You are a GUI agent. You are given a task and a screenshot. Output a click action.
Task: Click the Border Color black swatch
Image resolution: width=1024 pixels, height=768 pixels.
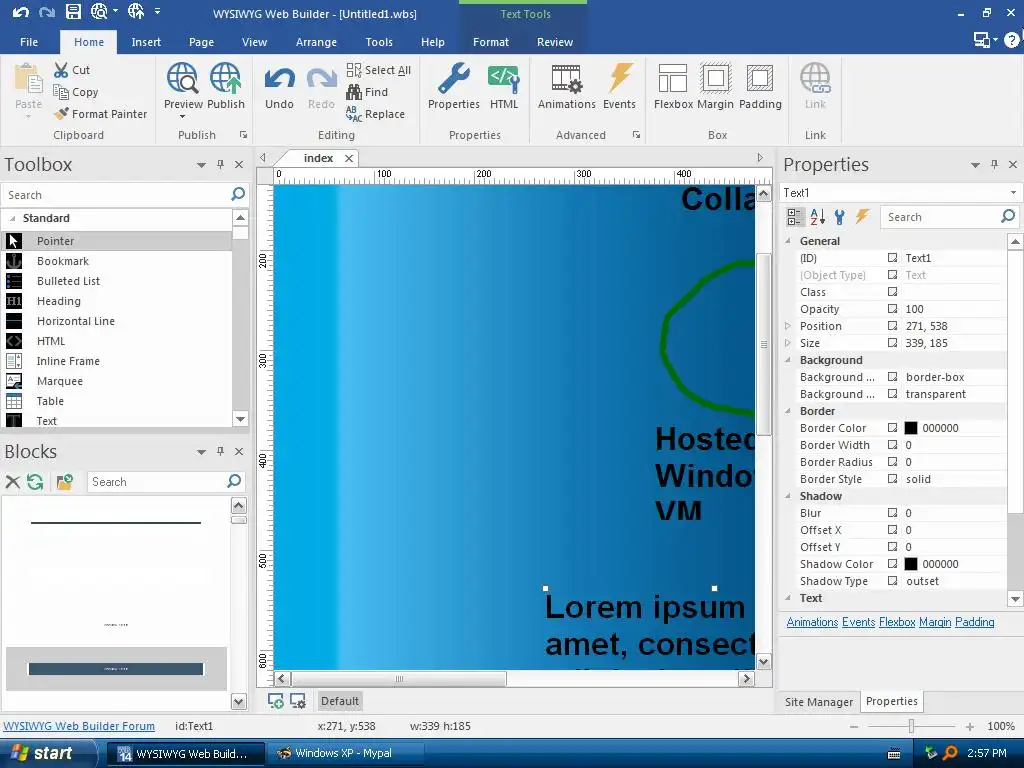tap(910, 428)
